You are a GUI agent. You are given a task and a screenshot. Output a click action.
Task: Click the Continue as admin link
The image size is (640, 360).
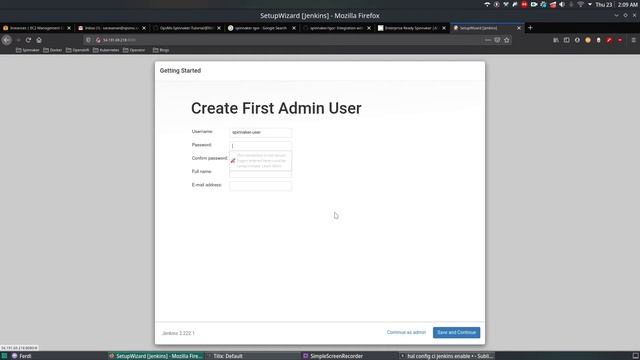pos(406,332)
